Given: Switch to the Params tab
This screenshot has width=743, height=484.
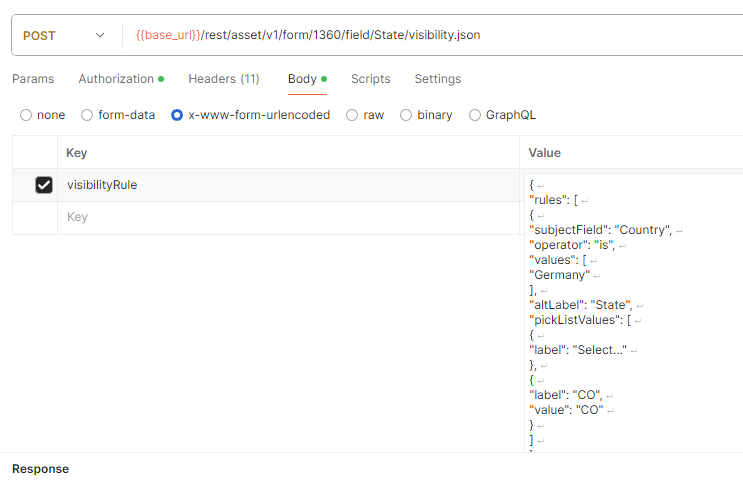Looking at the screenshot, I should (33, 79).
